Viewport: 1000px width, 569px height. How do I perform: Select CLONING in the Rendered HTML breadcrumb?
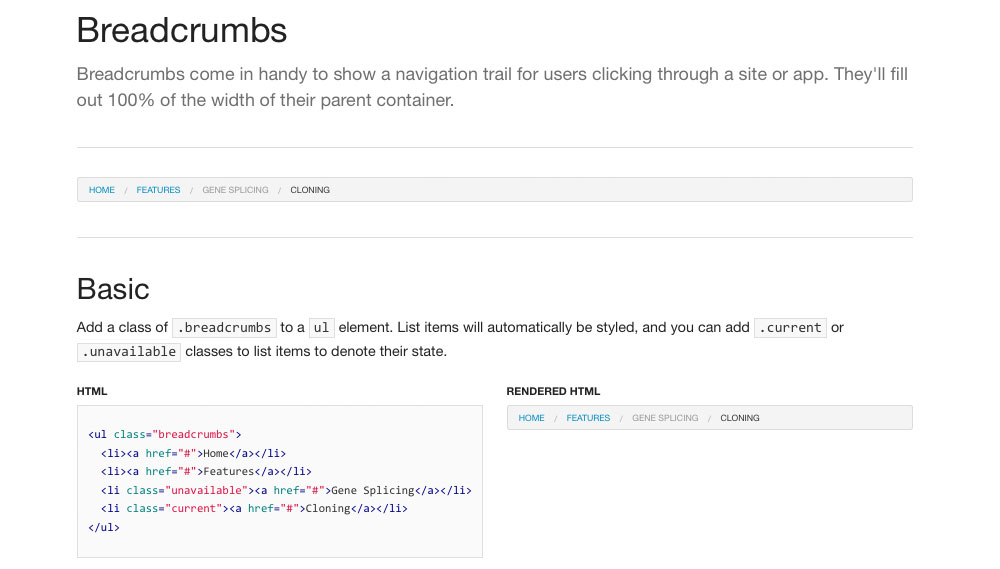pyautogui.click(x=740, y=418)
